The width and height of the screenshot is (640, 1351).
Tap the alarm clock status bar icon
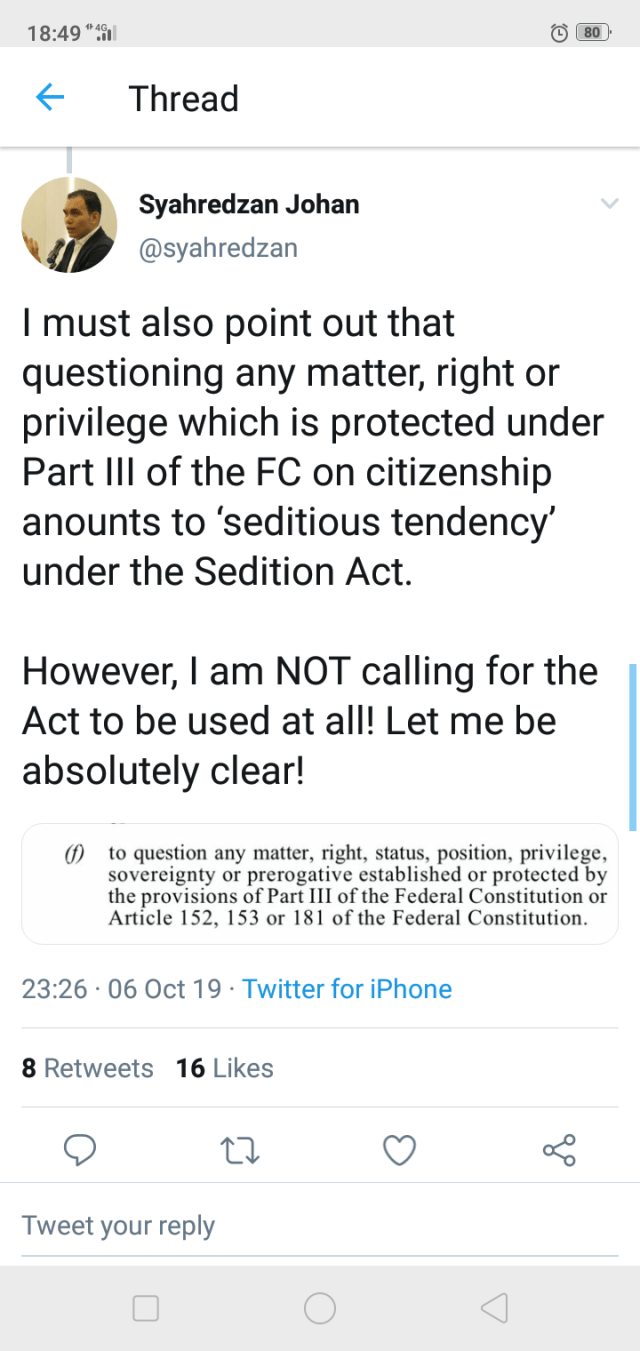pos(559,32)
